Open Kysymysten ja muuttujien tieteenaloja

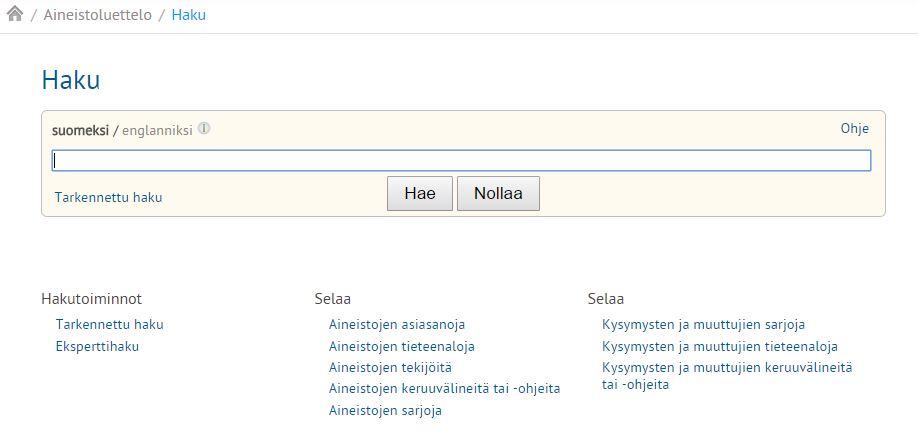pos(720,346)
